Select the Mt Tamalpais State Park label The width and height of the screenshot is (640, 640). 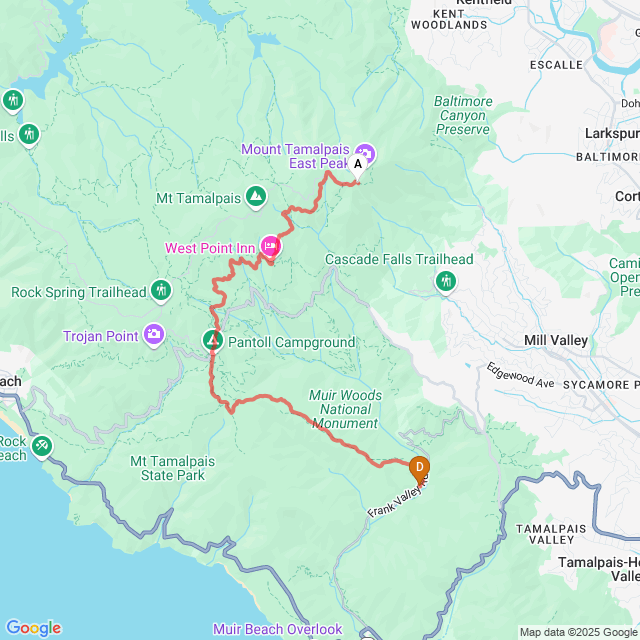coord(173,468)
